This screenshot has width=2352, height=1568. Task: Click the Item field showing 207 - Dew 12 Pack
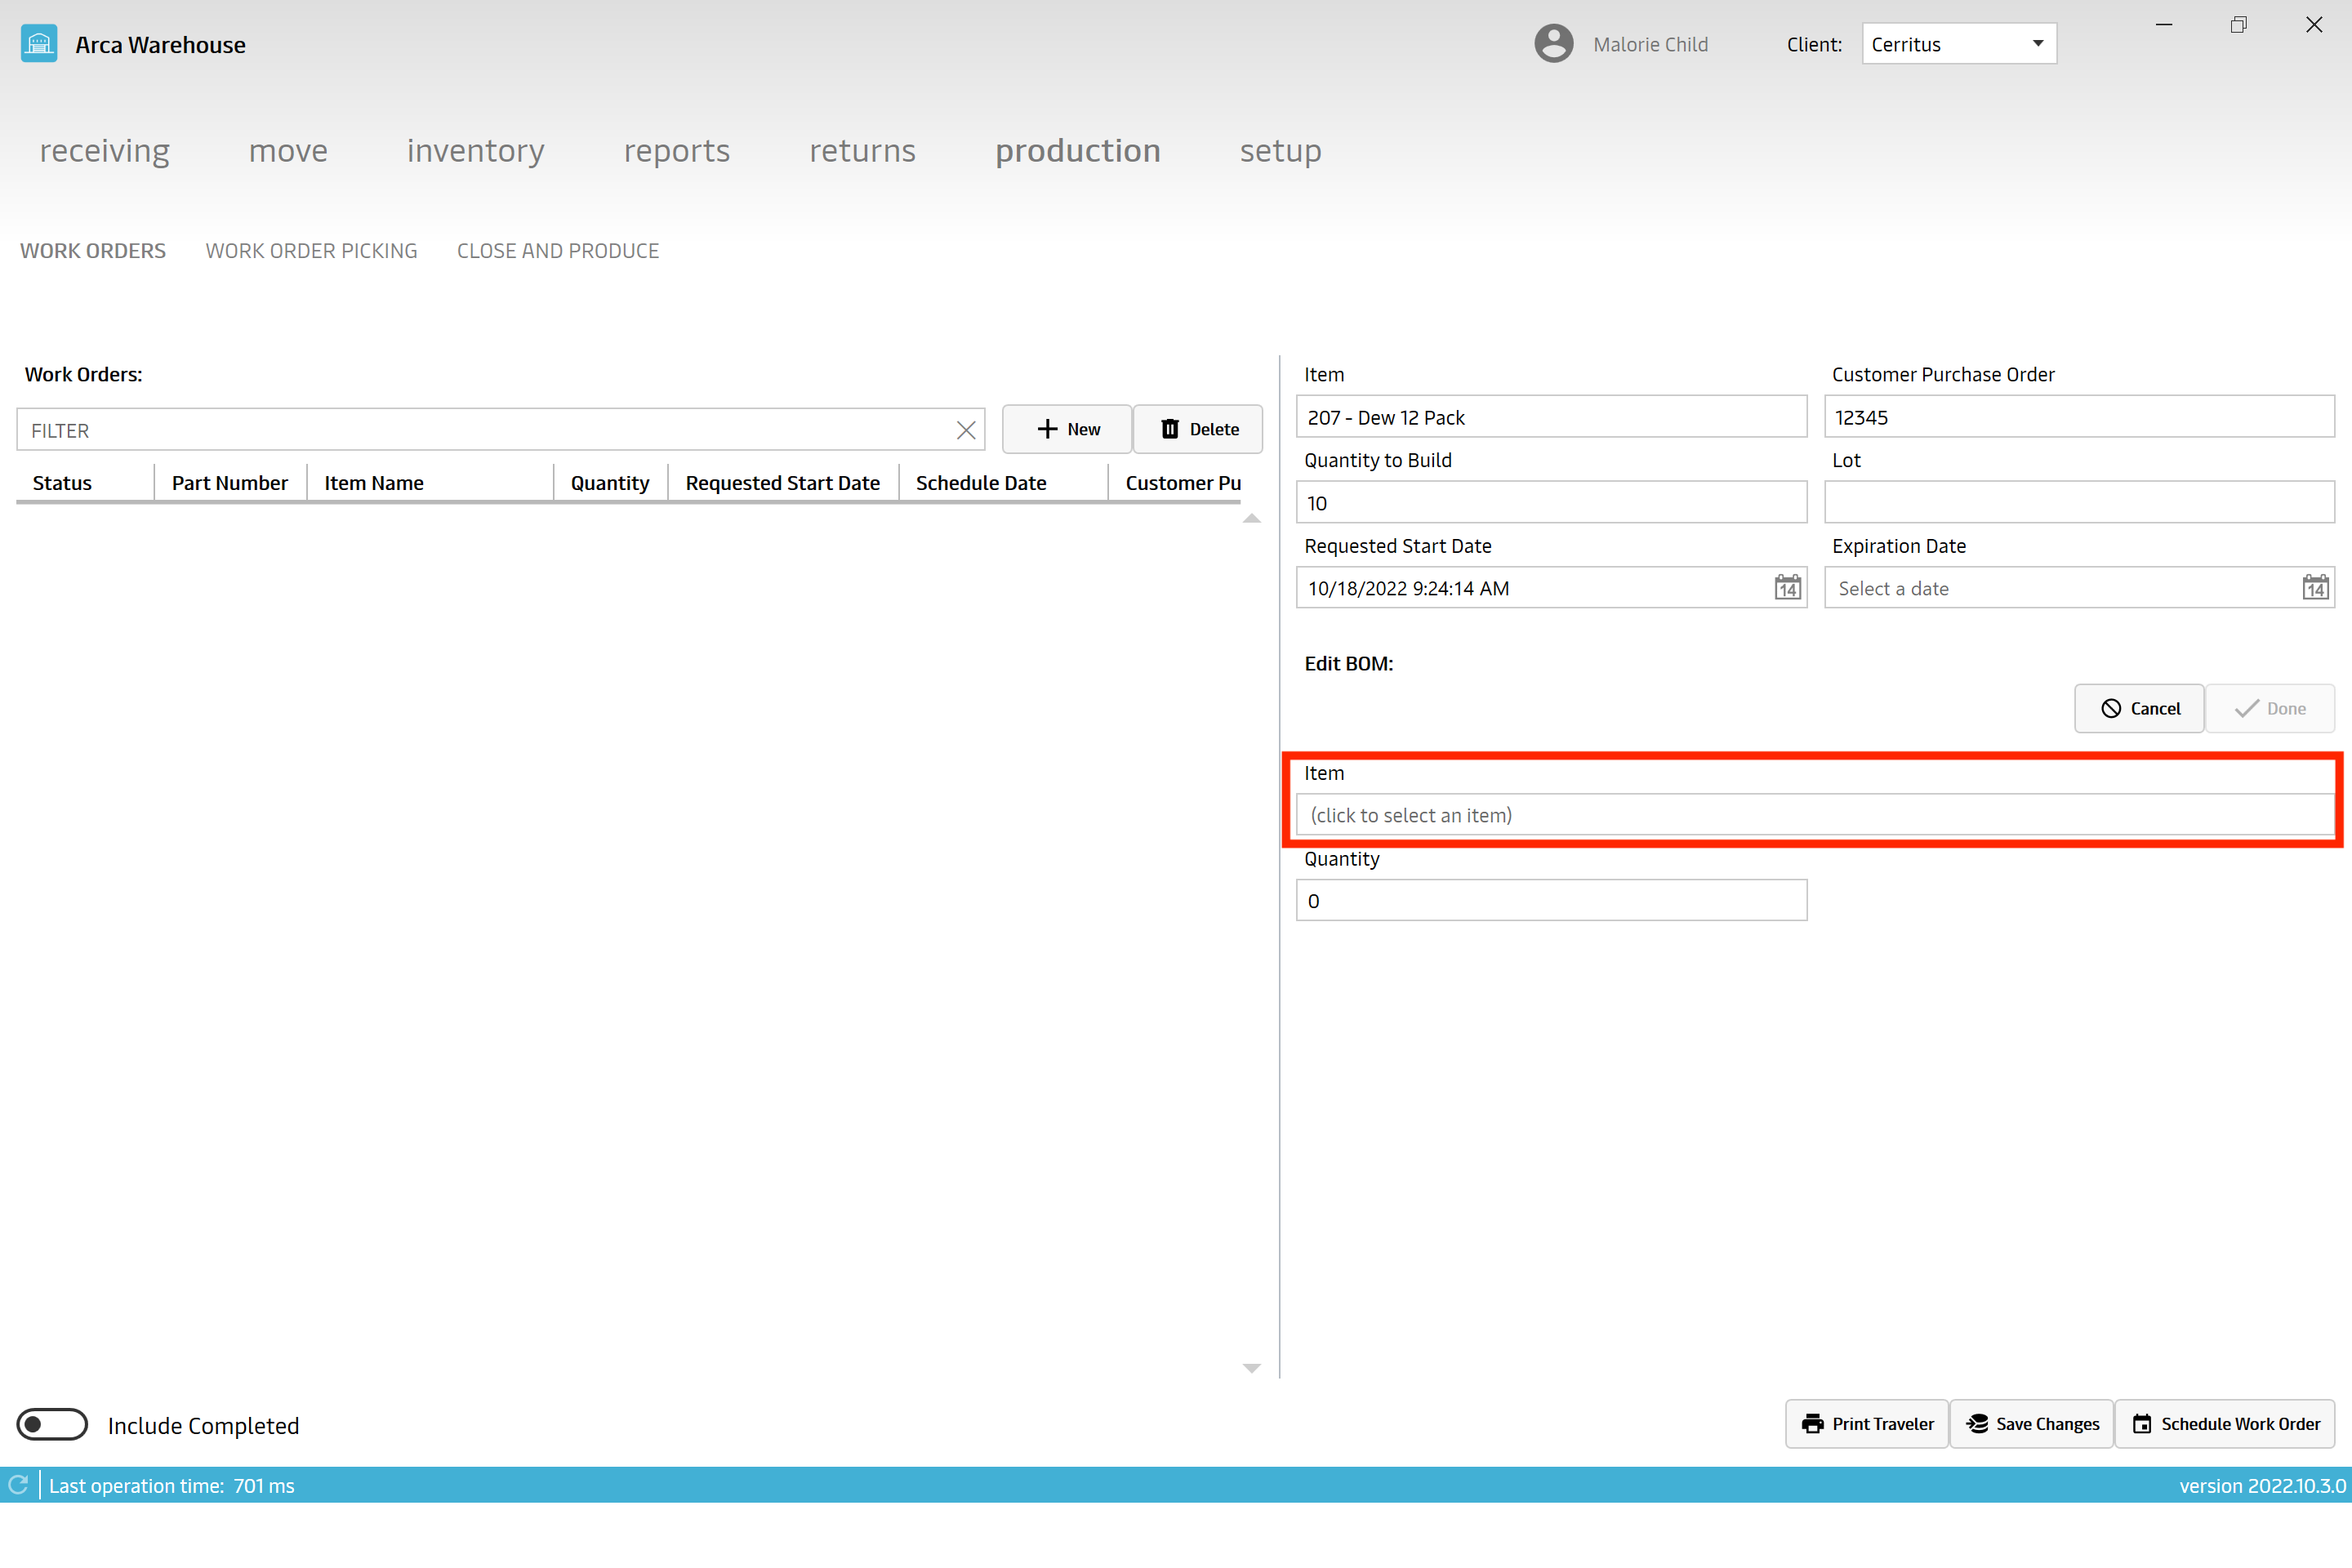click(1551, 417)
